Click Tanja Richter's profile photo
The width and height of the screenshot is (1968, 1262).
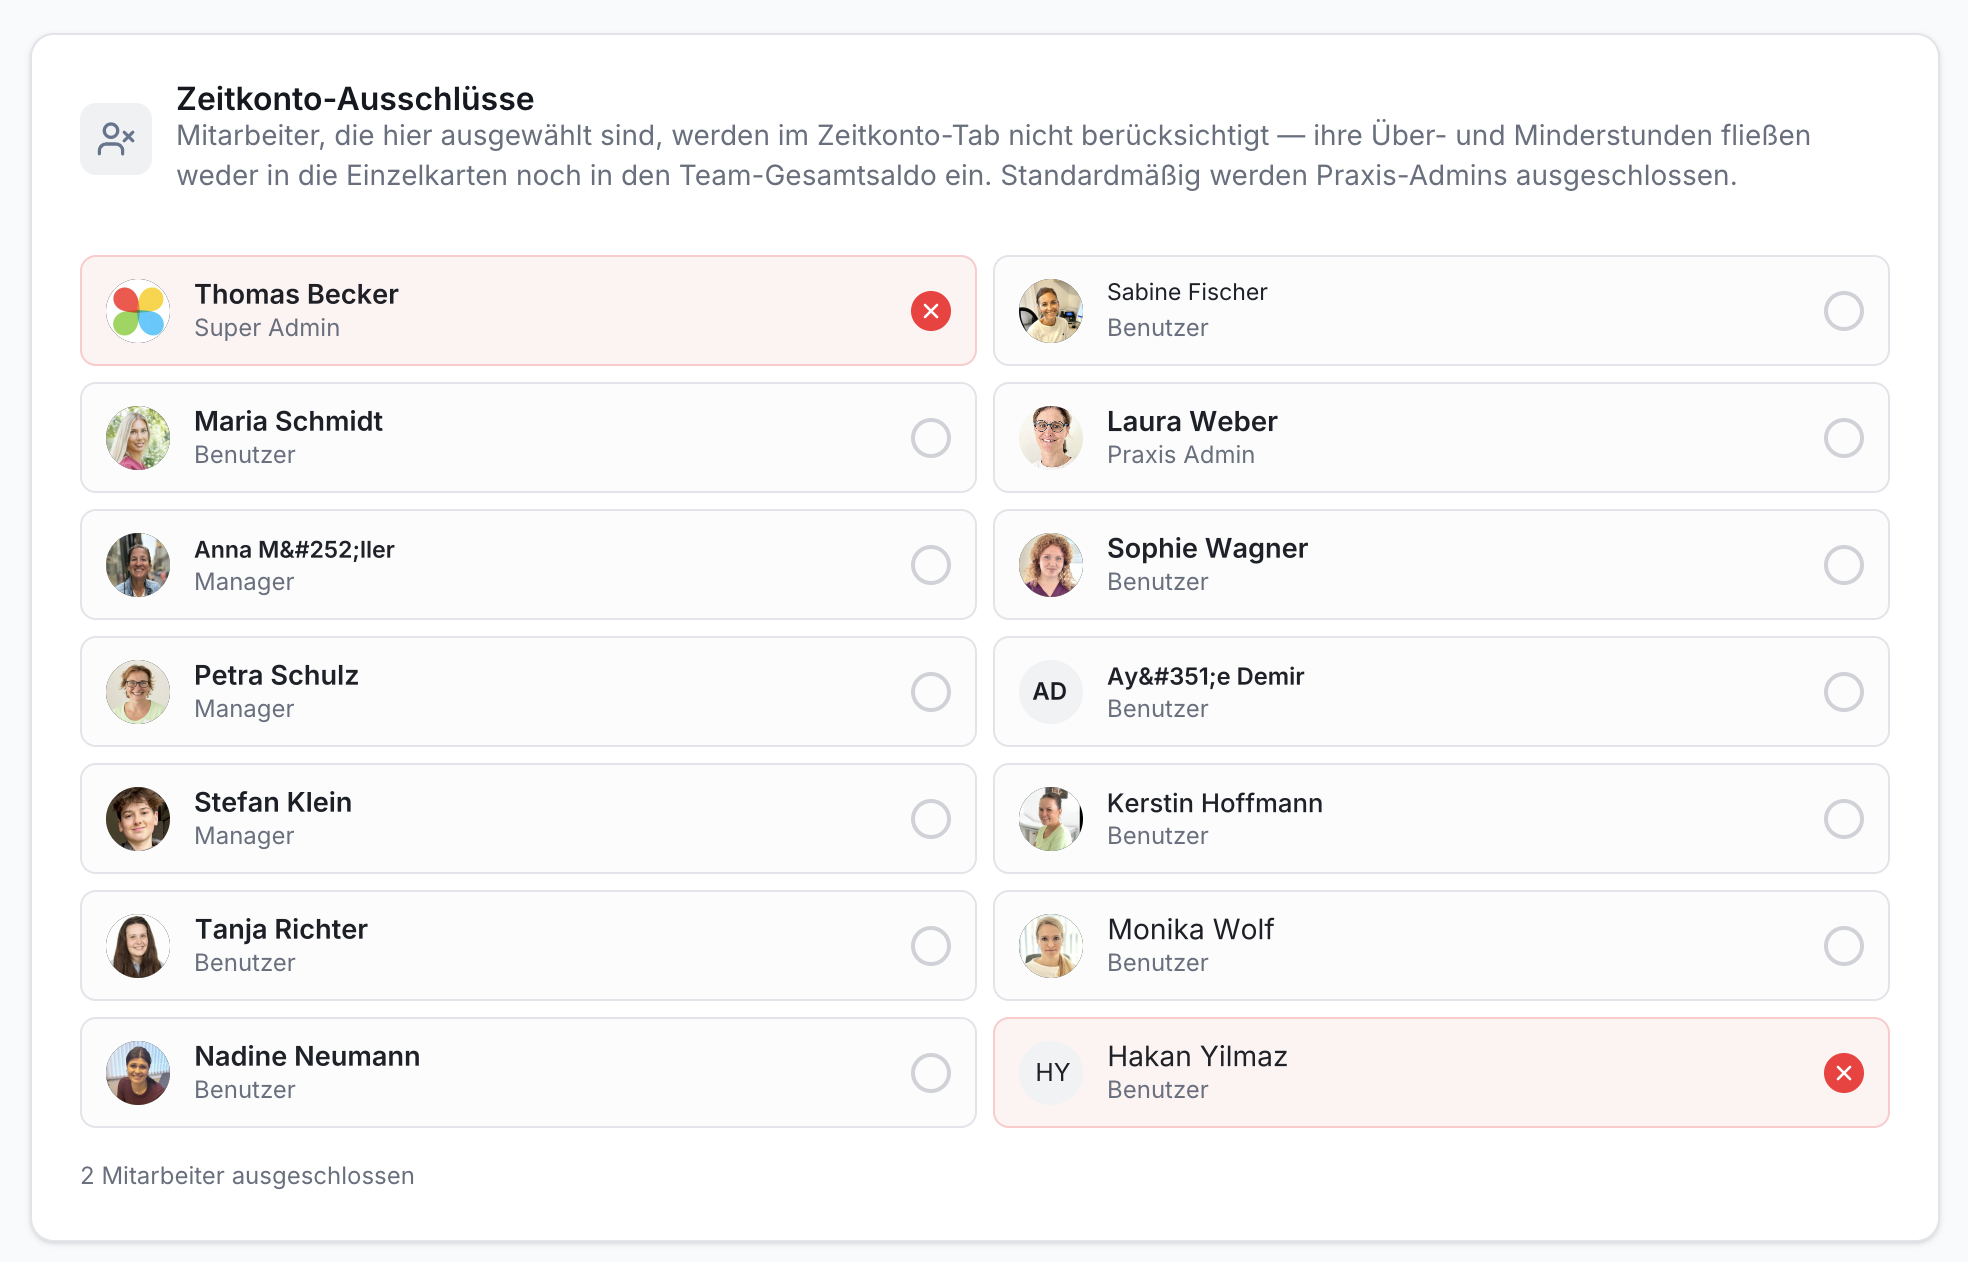(138, 946)
